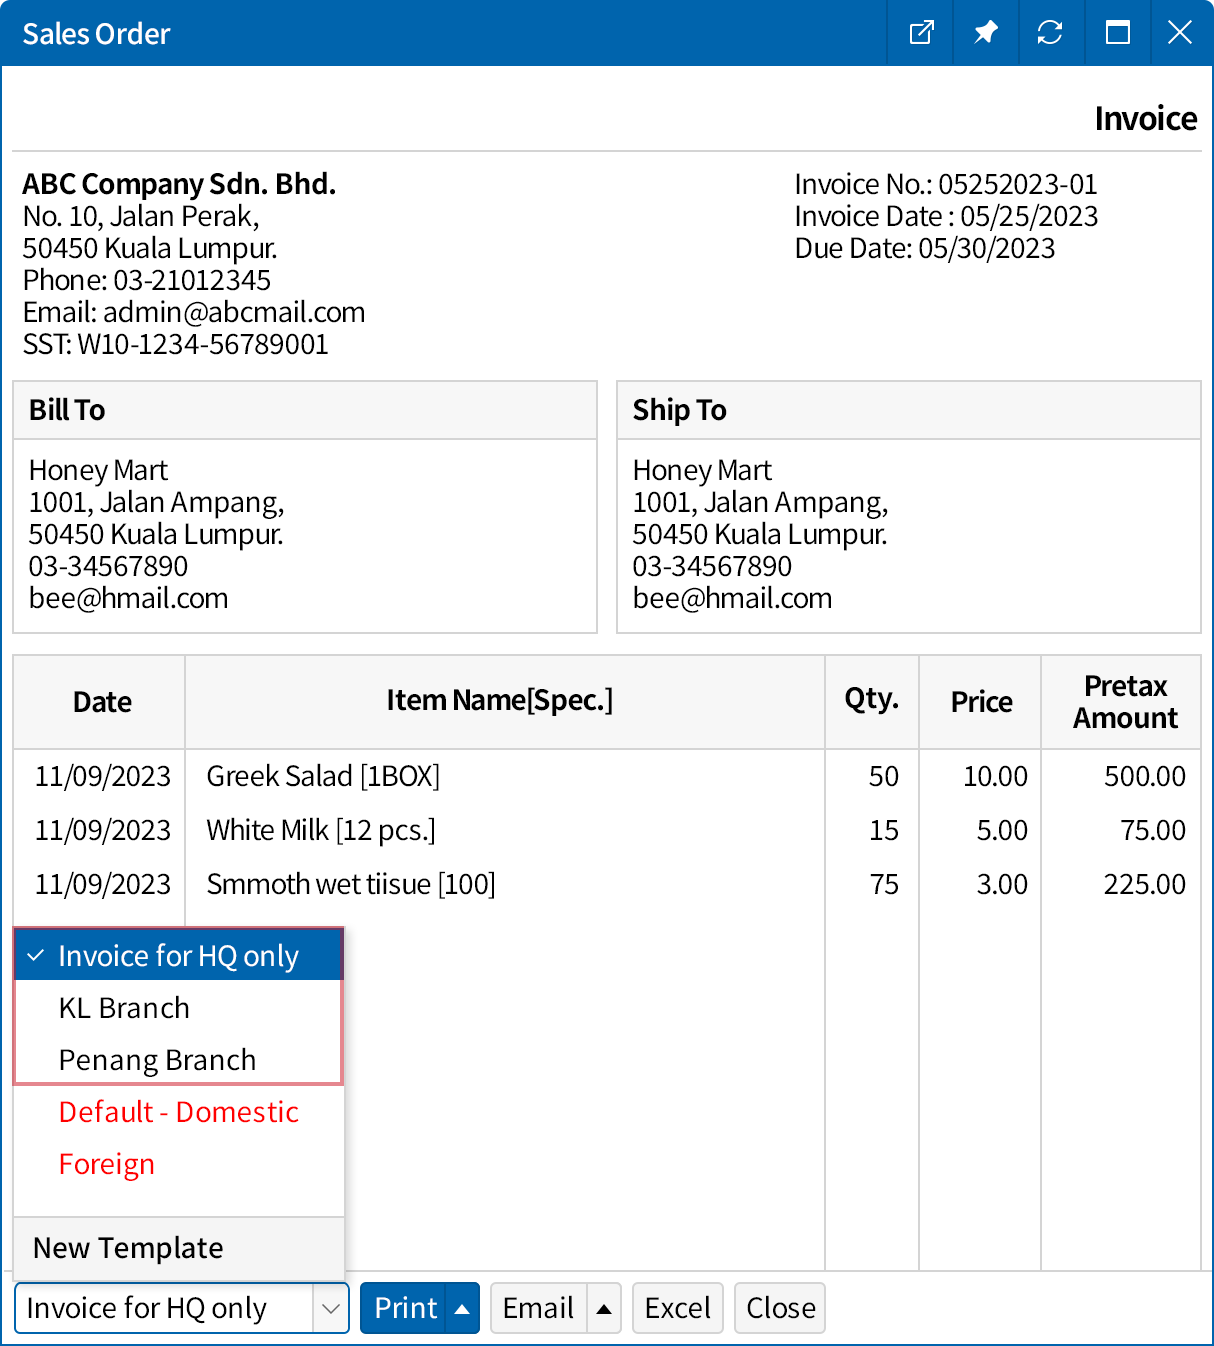Maximize the Sales Order window

[x=1117, y=33]
